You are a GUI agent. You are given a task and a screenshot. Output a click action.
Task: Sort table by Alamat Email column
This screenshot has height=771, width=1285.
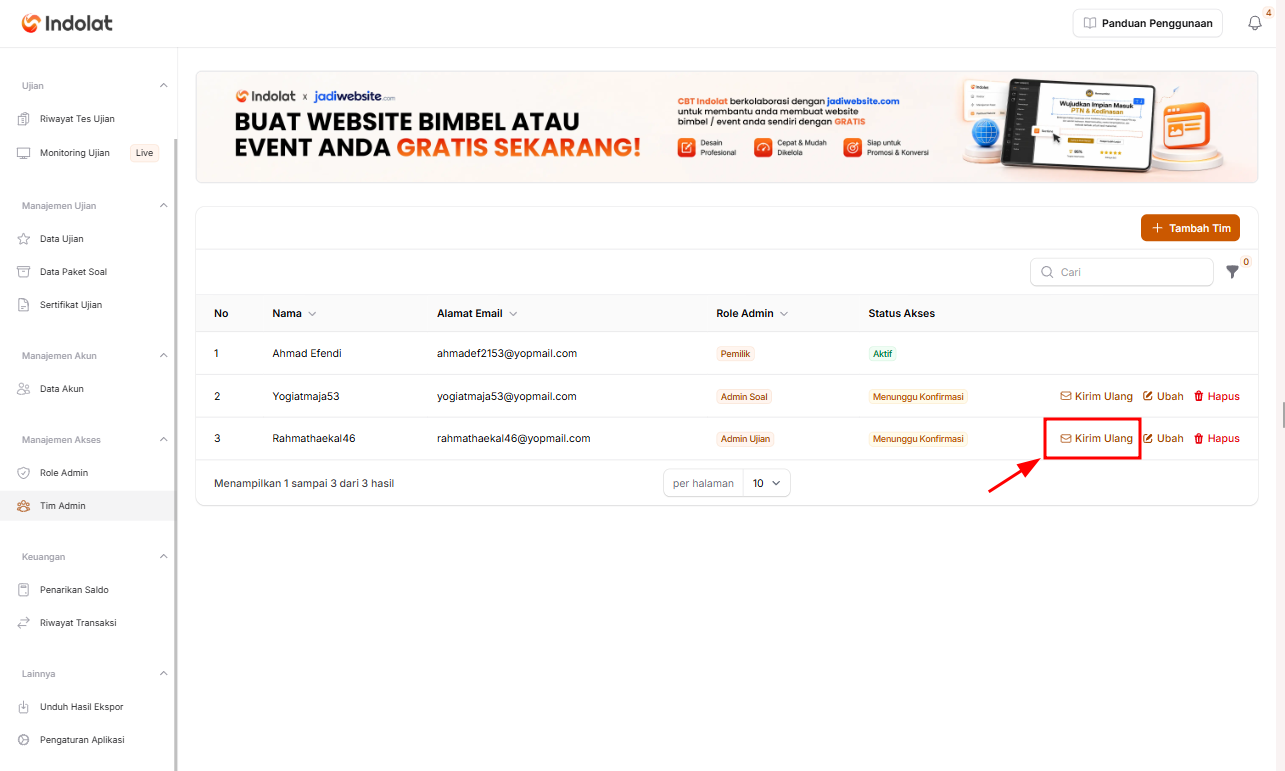[x=477, y=313]
